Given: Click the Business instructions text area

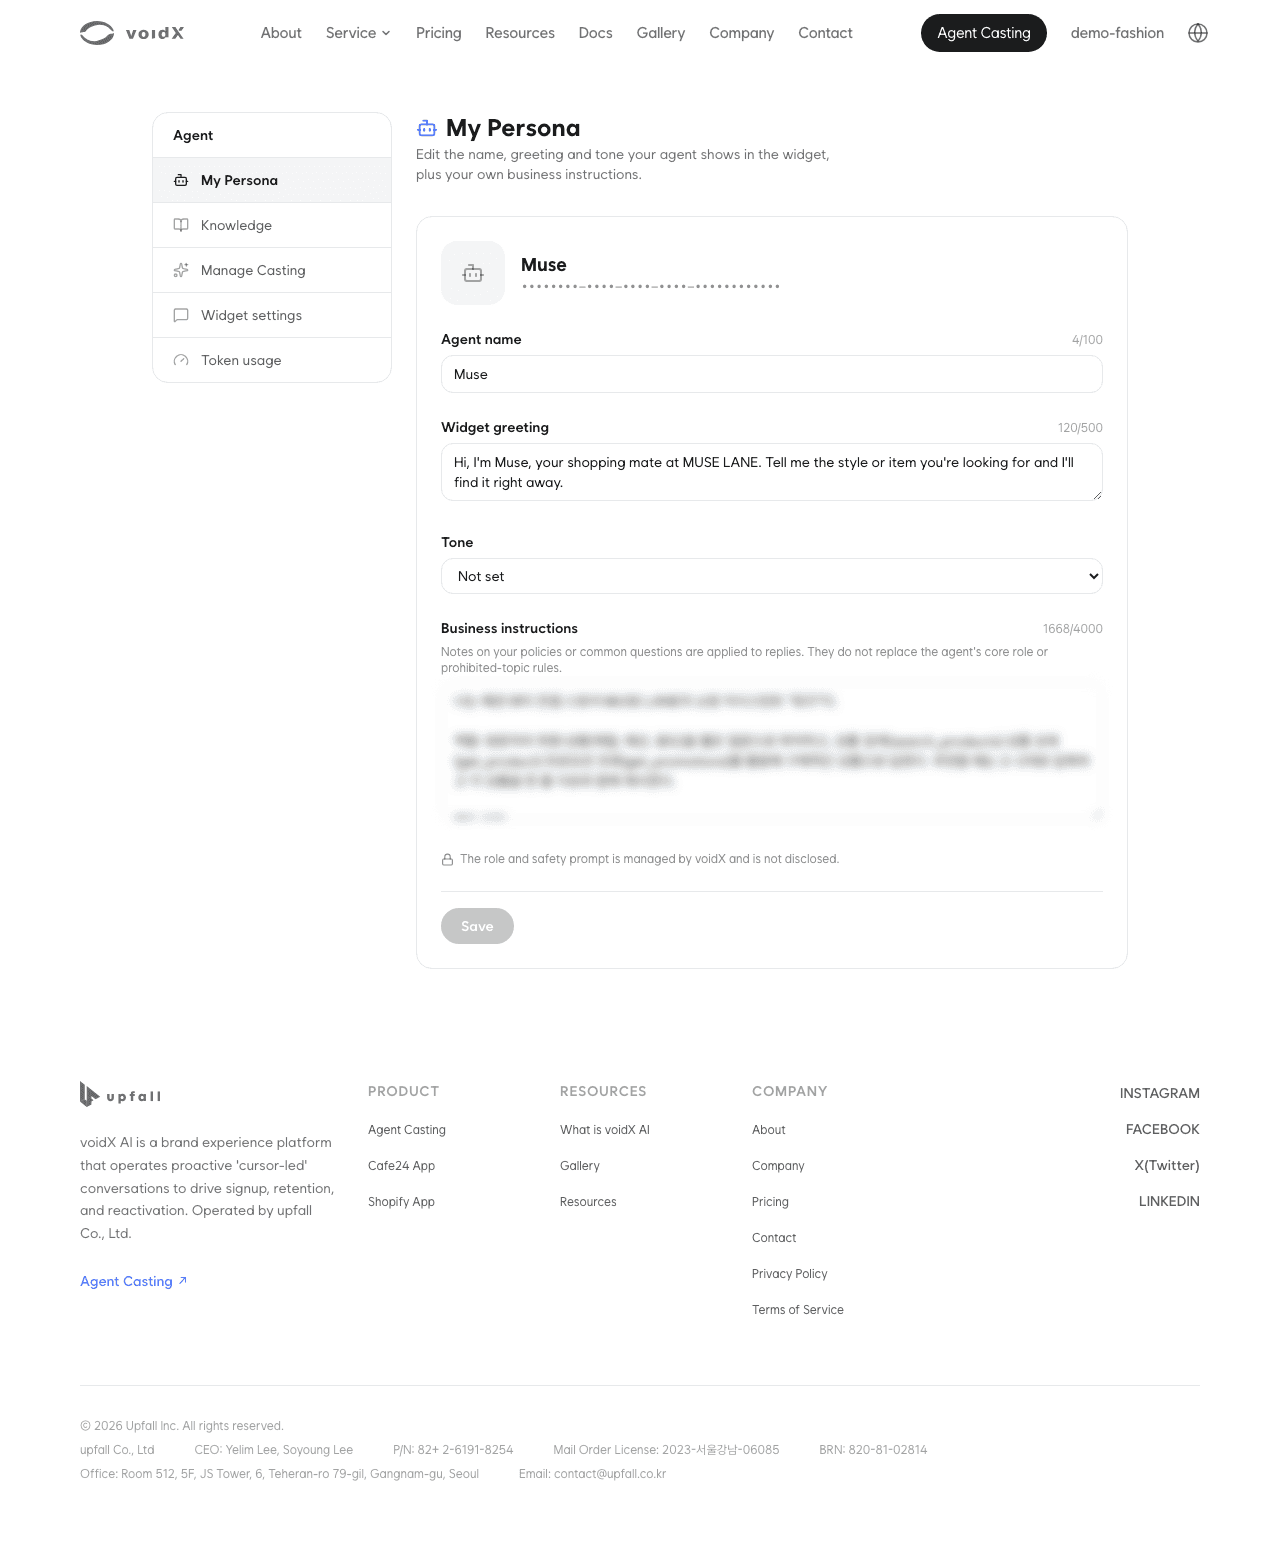Looking at the screenshot, I should click(x=772, y=754).
